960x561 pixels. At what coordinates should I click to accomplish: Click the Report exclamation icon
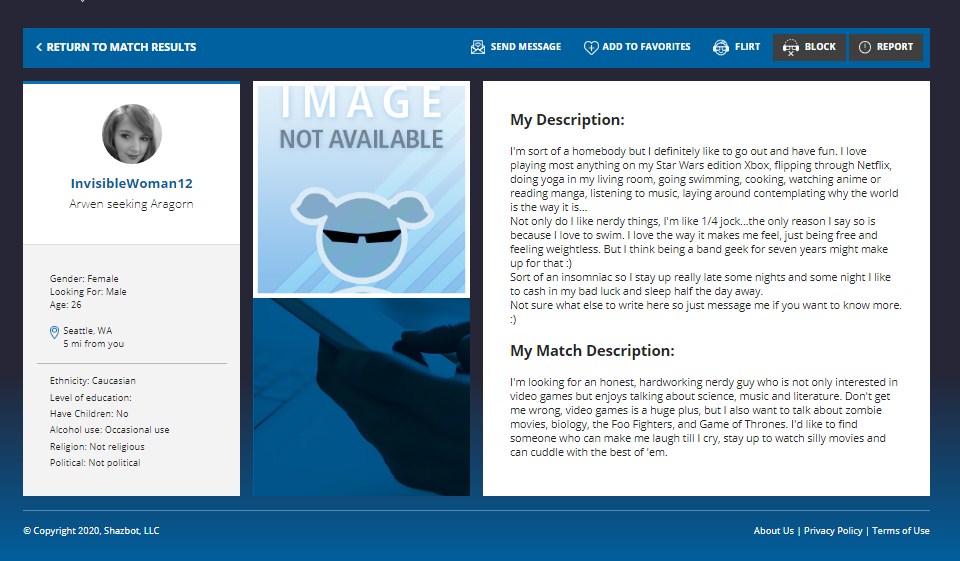coord(865,47)
